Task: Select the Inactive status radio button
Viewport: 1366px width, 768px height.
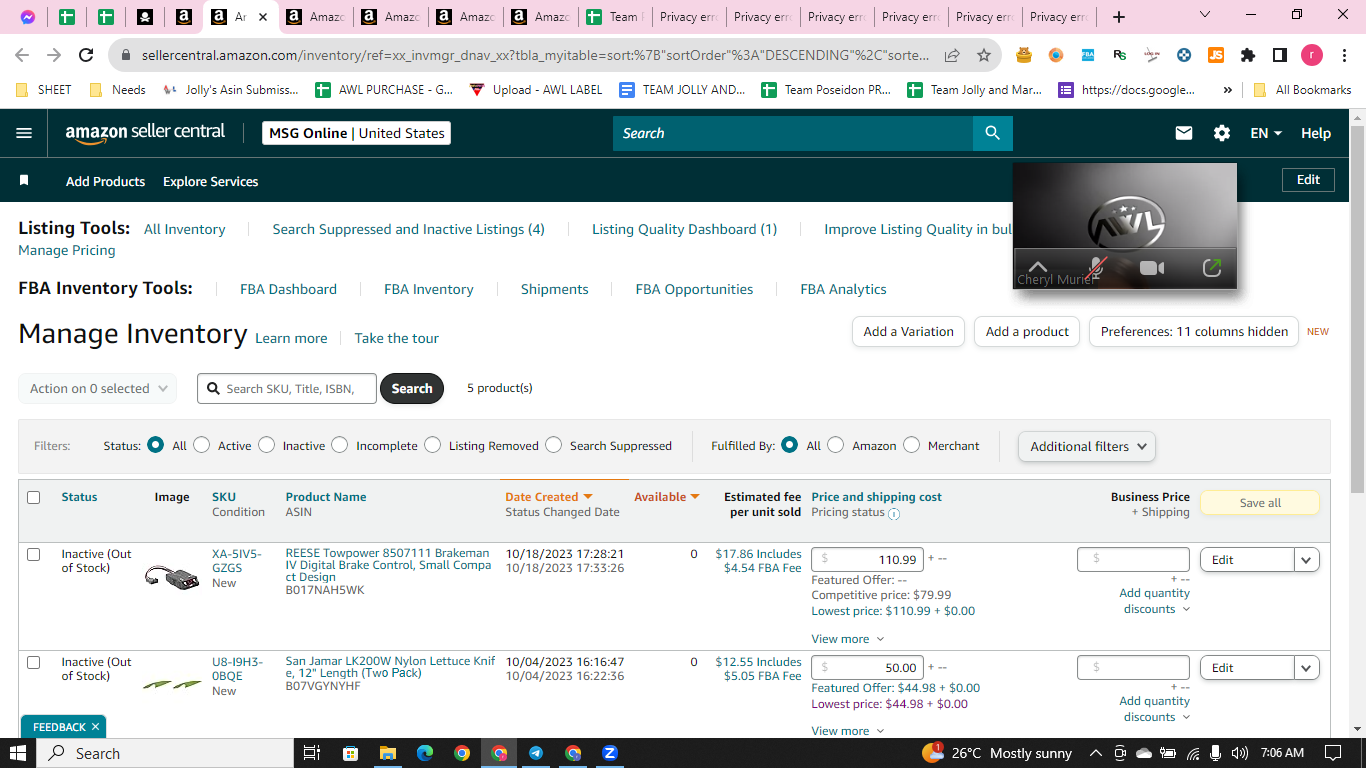Action: tap(266, 445)
